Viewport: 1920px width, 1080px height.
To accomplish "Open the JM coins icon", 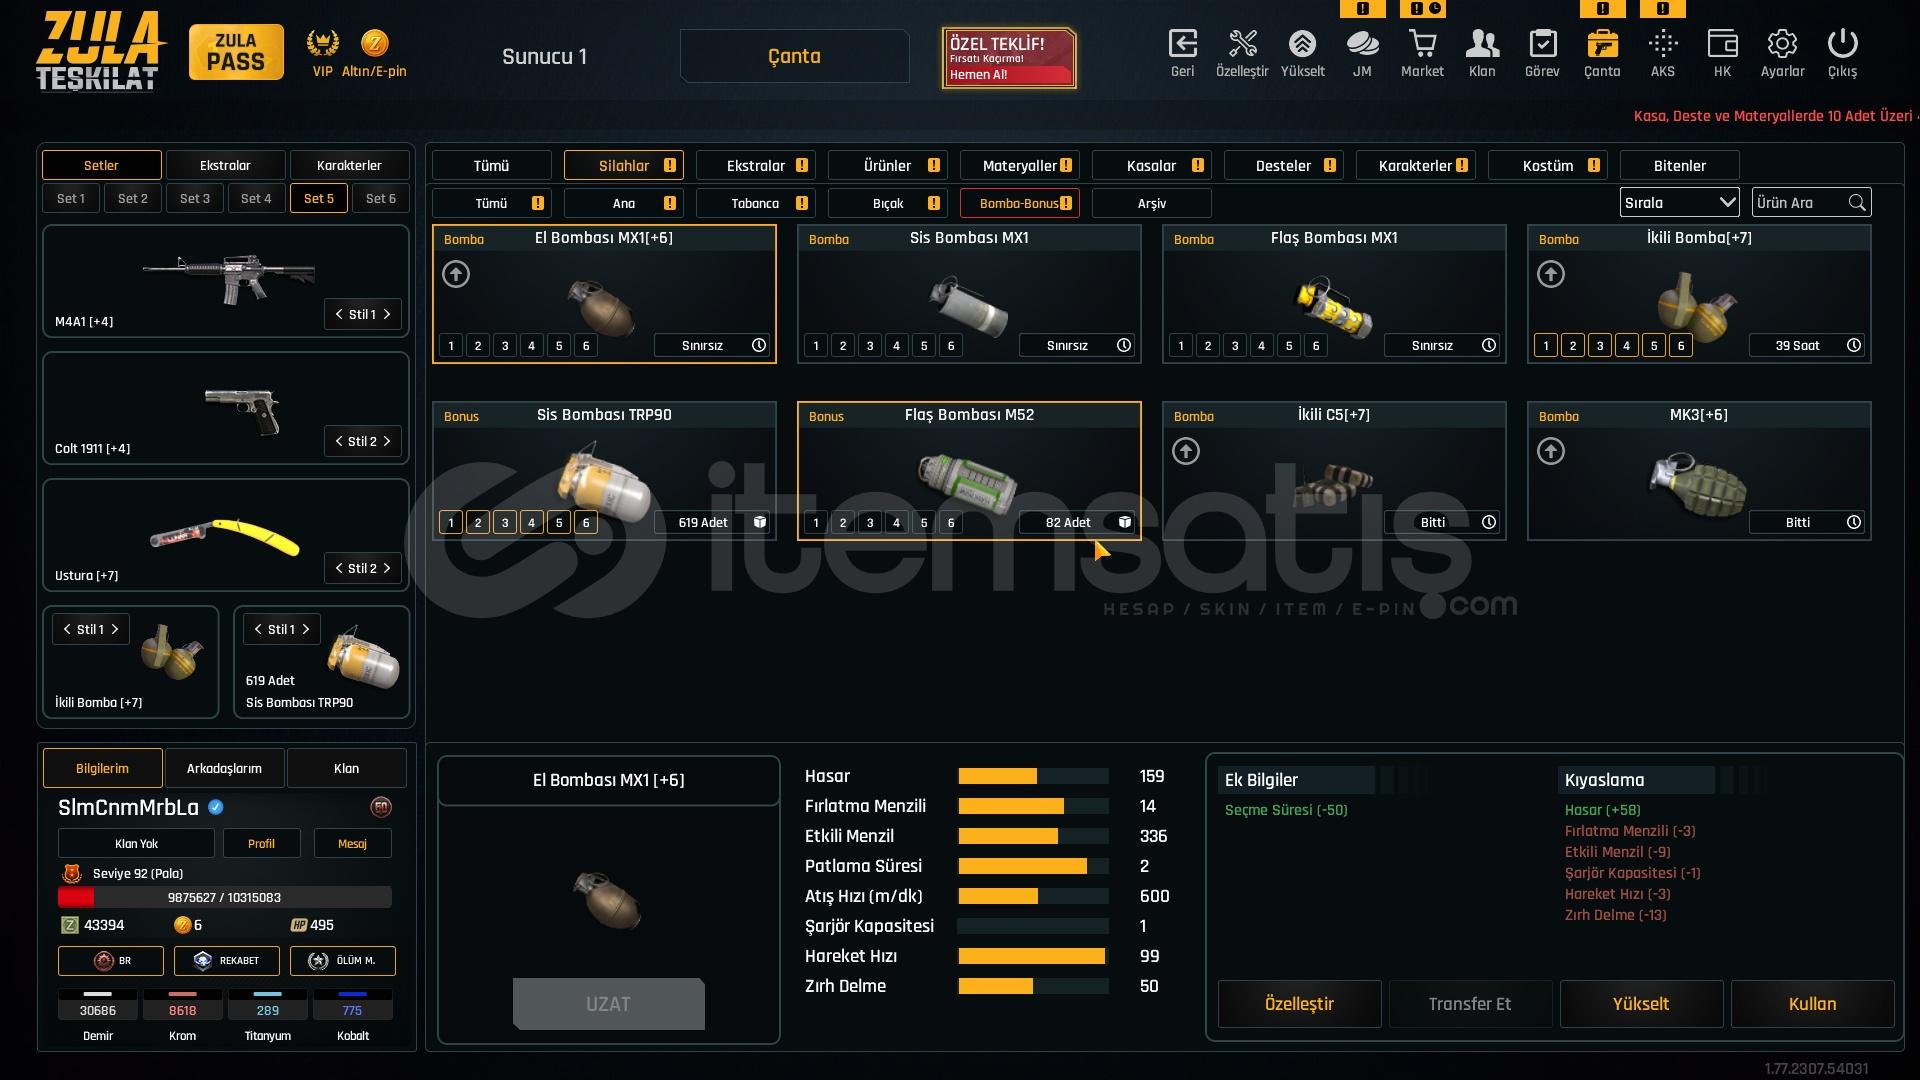I will 1362,44.
